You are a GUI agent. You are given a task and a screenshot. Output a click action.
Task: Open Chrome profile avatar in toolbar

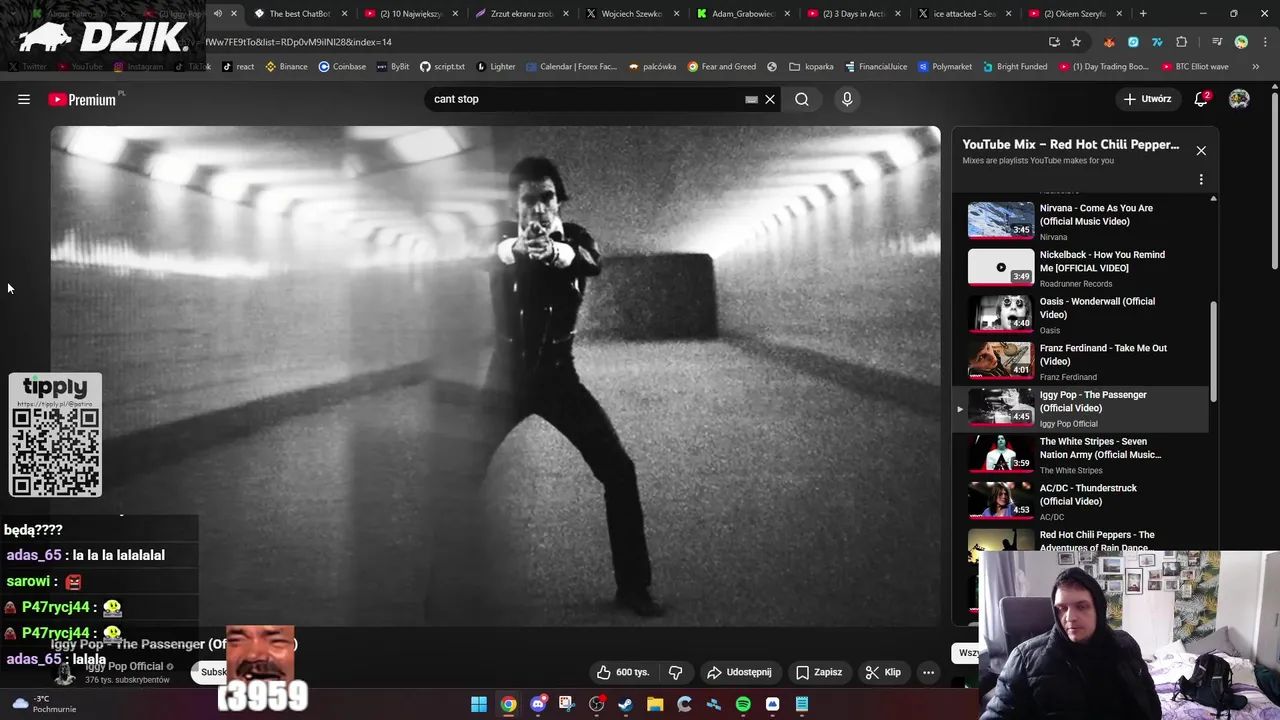(x=1241, y=42)
